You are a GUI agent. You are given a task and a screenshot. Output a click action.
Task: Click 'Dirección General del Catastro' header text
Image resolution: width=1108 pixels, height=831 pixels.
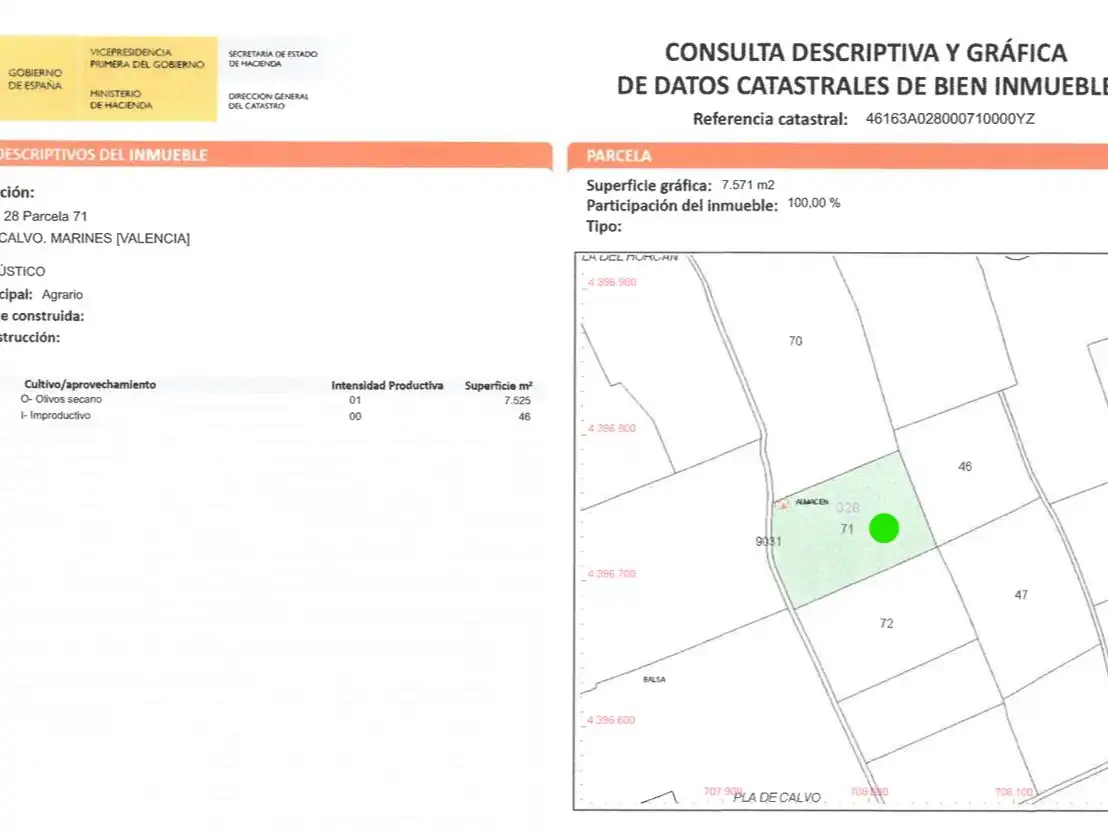(x=269, y=101)
